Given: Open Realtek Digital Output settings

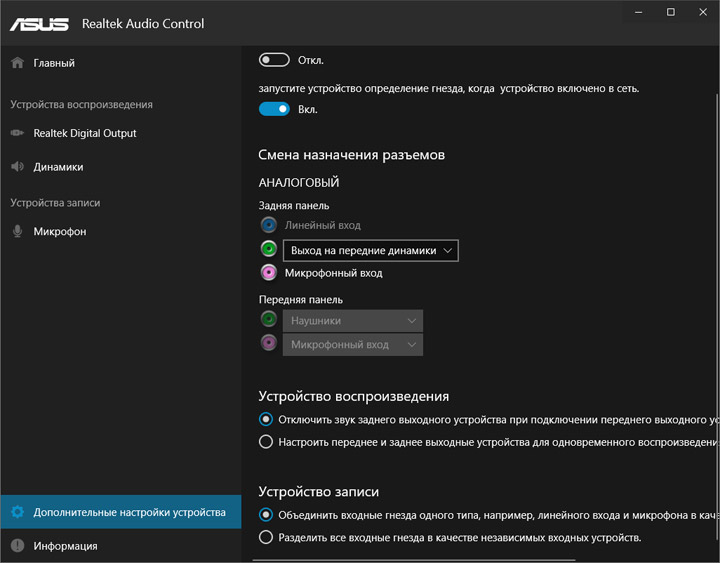Looking at the screenshot, I should click(x=84, y=133).
